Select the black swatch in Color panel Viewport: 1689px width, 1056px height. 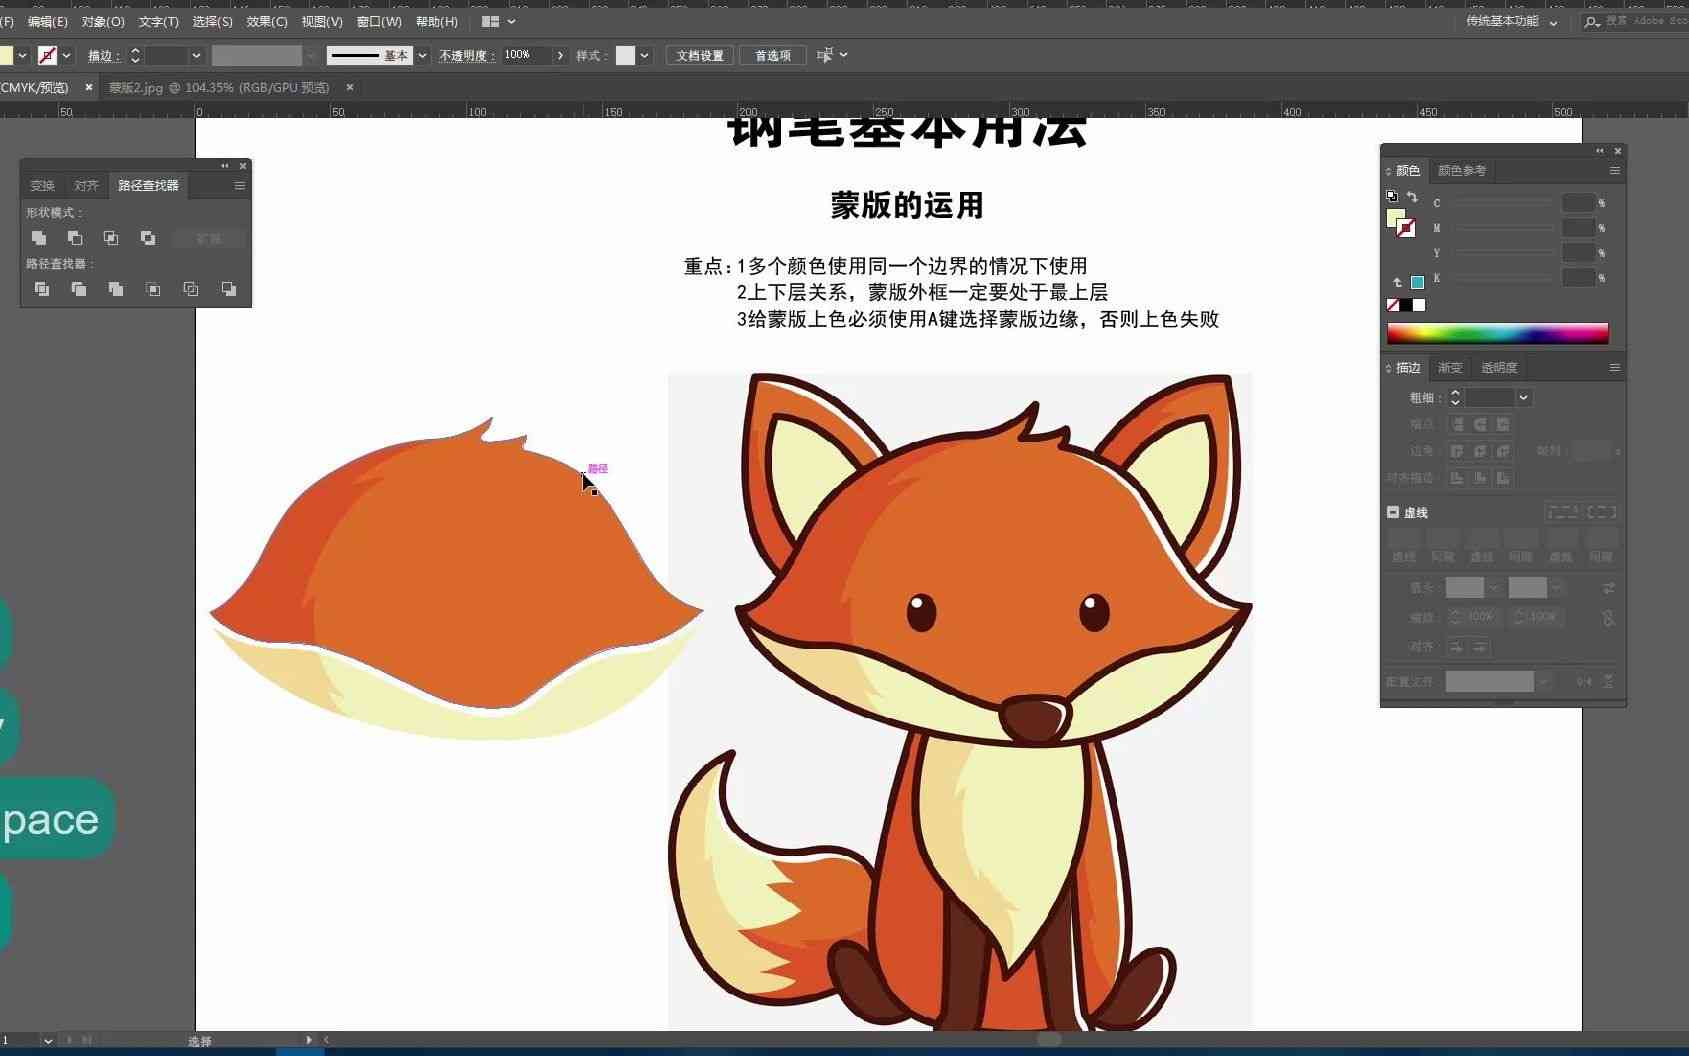click(1406, 305)
